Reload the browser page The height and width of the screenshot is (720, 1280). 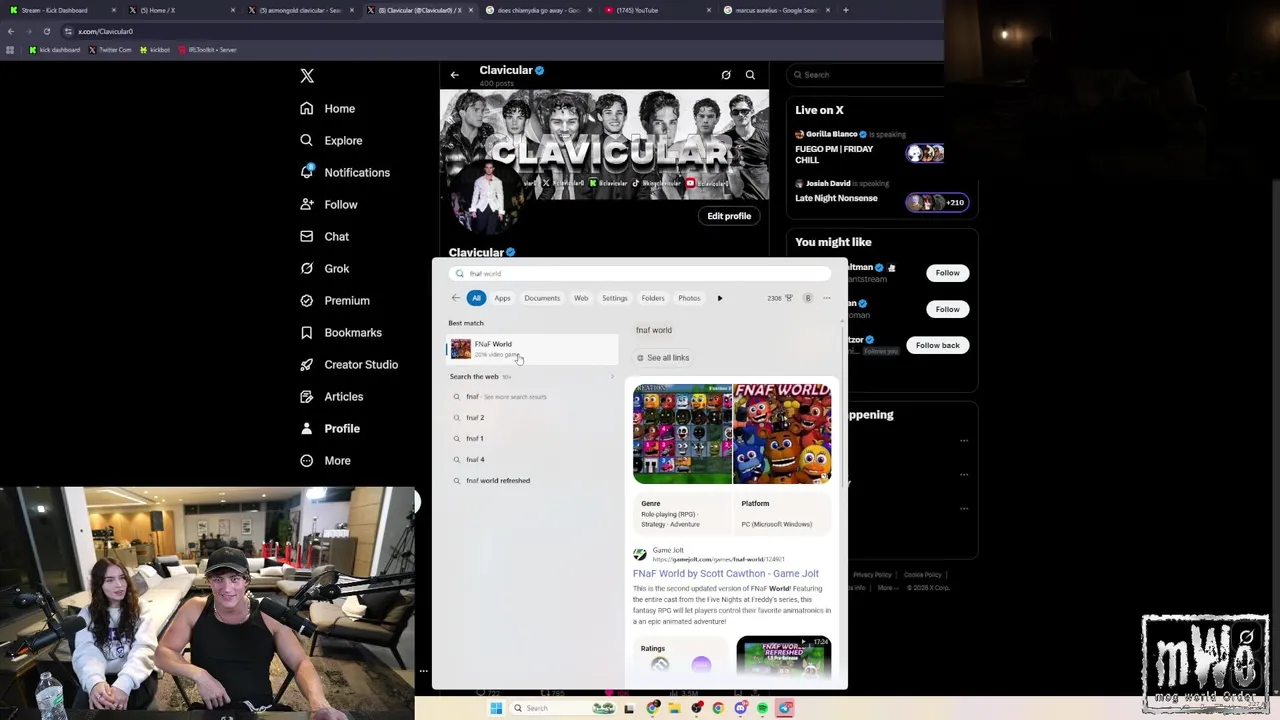tap(46, 31)
